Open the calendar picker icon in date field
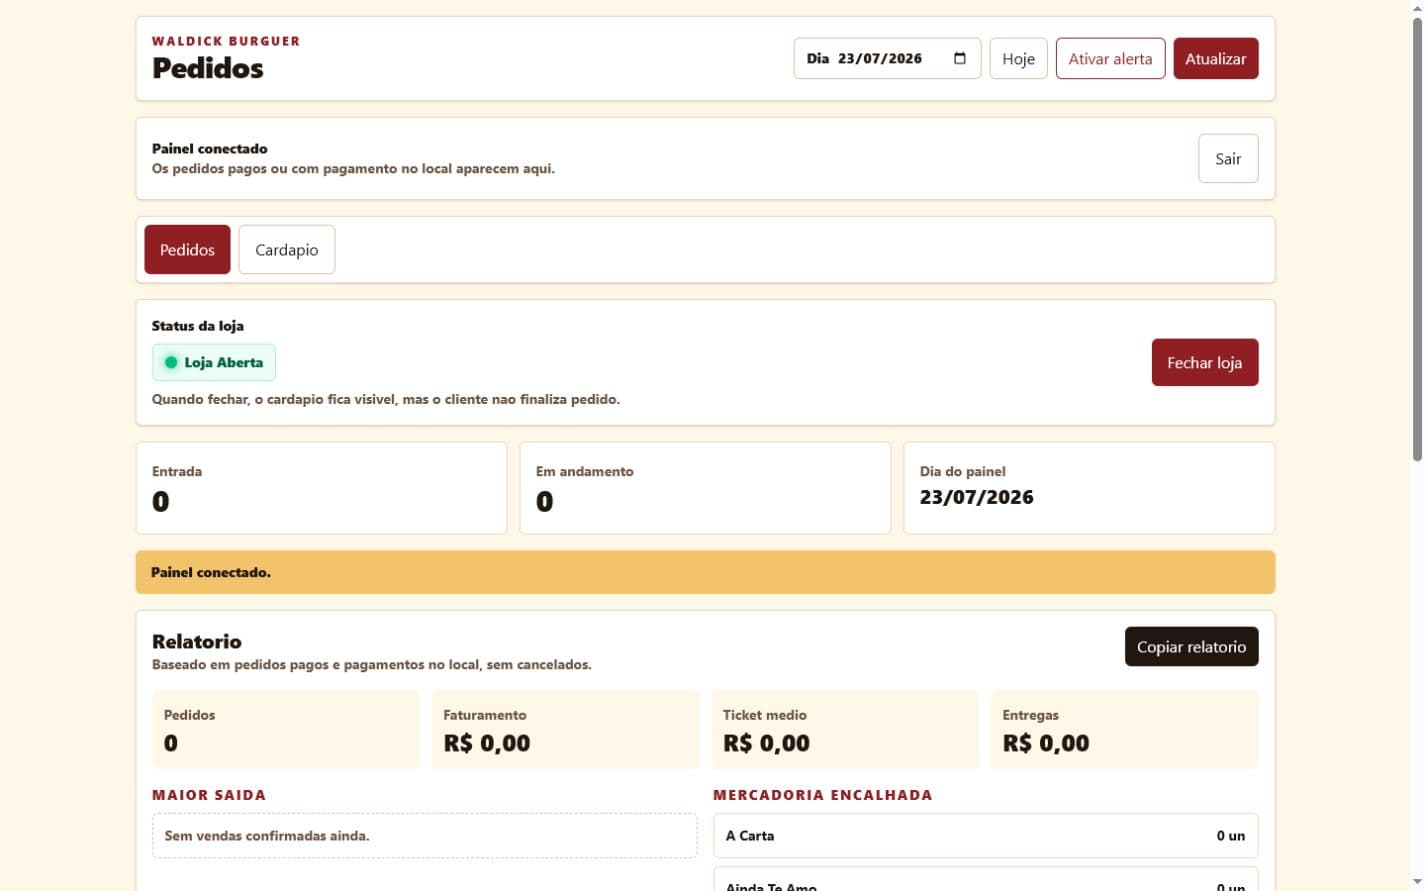The image size is (1425, 891). coord(960,58)
